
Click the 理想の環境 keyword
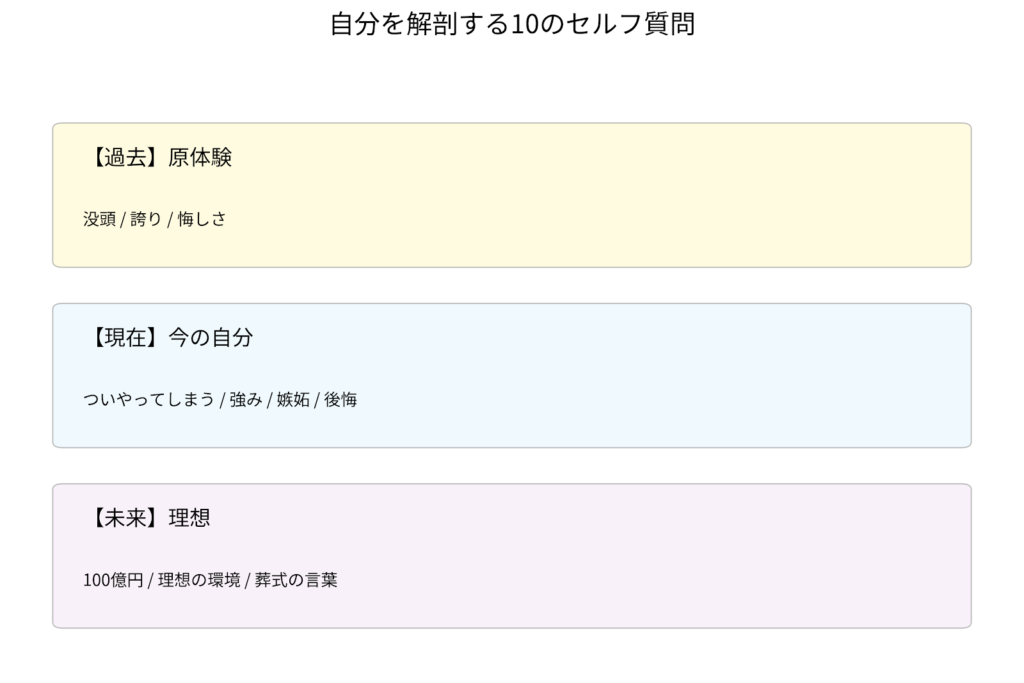point(199,580)
